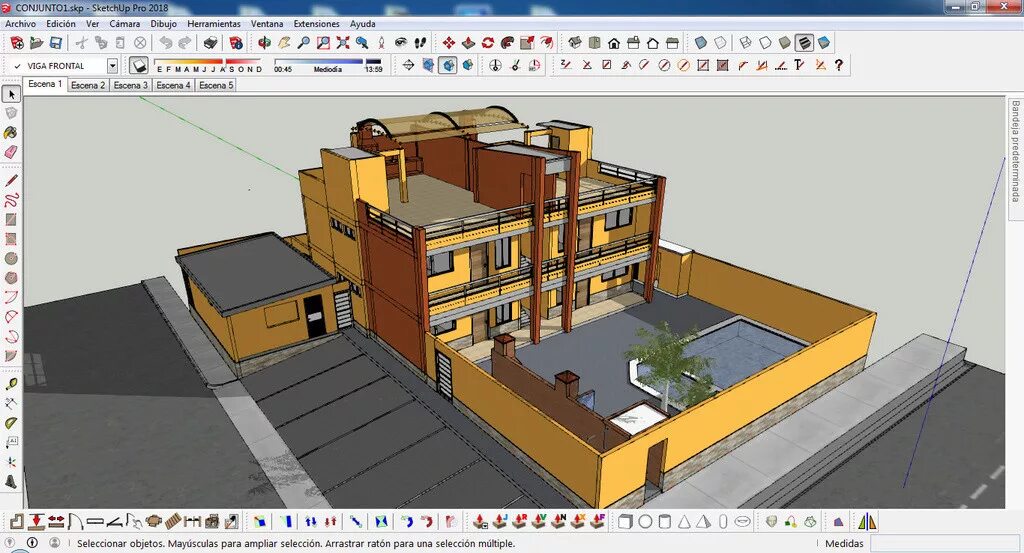Switch to Iso standard view
Viewport: 1024px width, 553px height.
coord(575,43)
